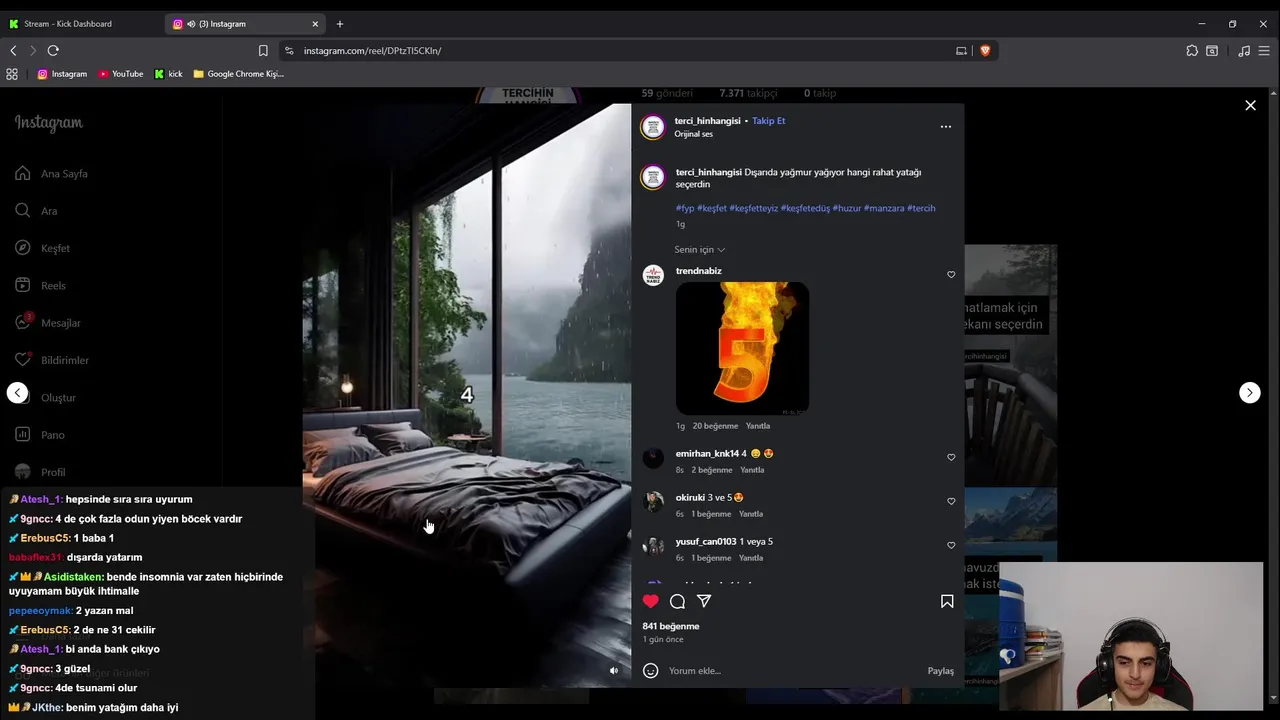Bookmark this page from address bar
This screenshot has height=720, width=1280.
[263, 50]
